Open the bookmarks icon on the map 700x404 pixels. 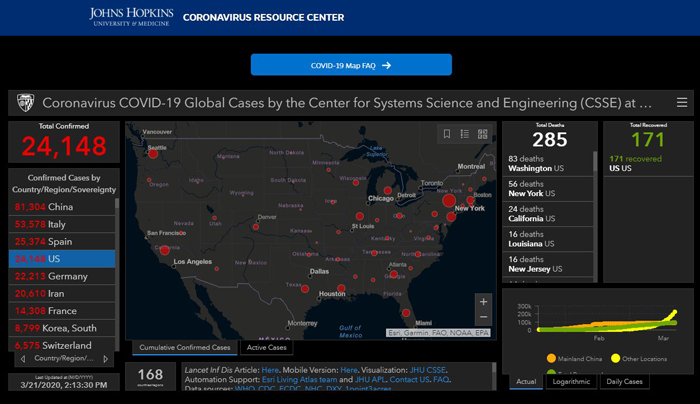(x=447, y=133)
